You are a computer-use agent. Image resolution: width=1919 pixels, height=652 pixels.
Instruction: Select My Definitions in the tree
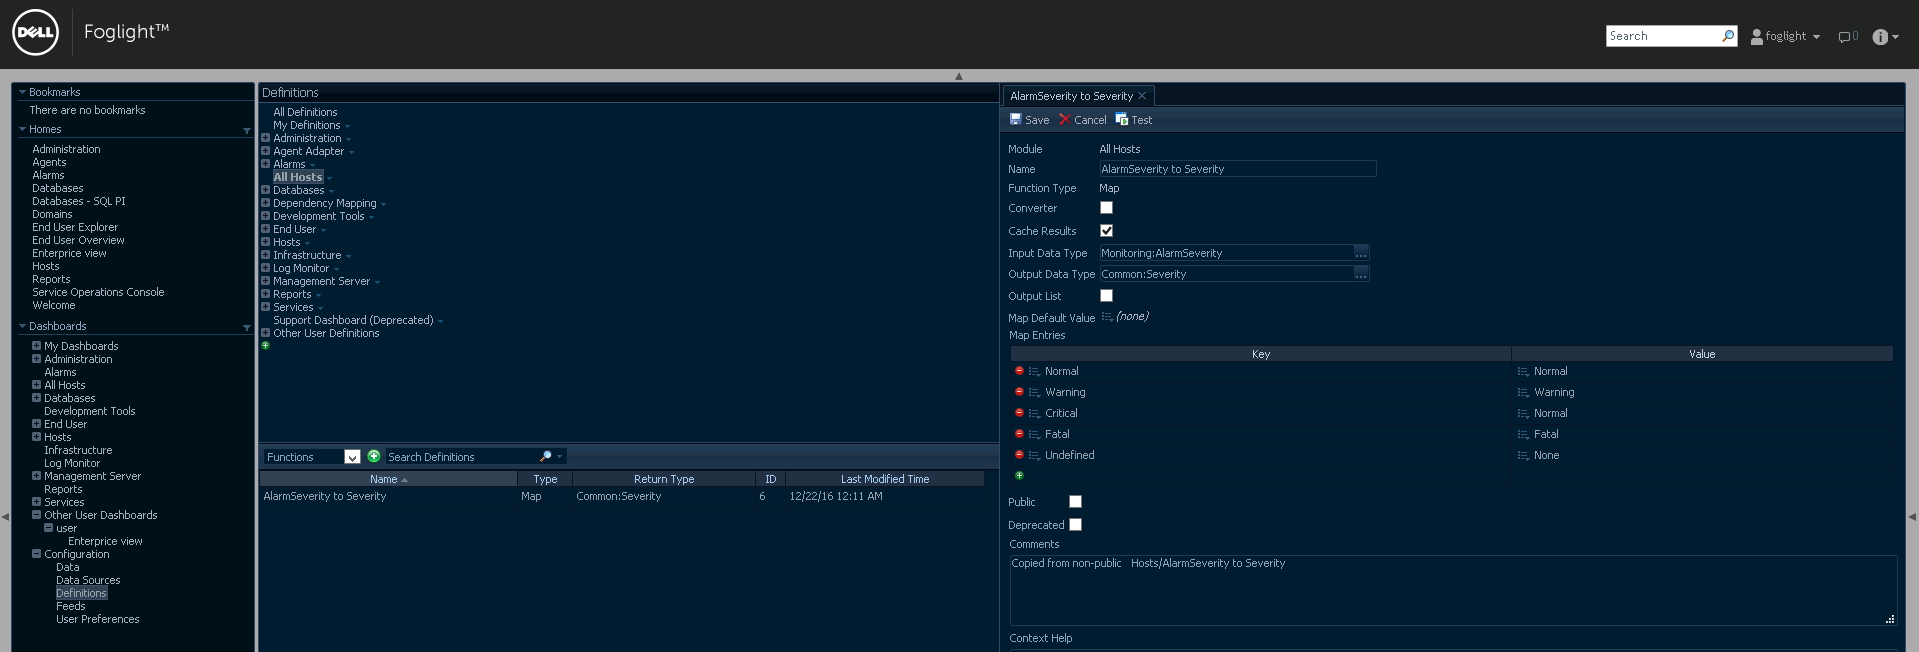(306, 125)
